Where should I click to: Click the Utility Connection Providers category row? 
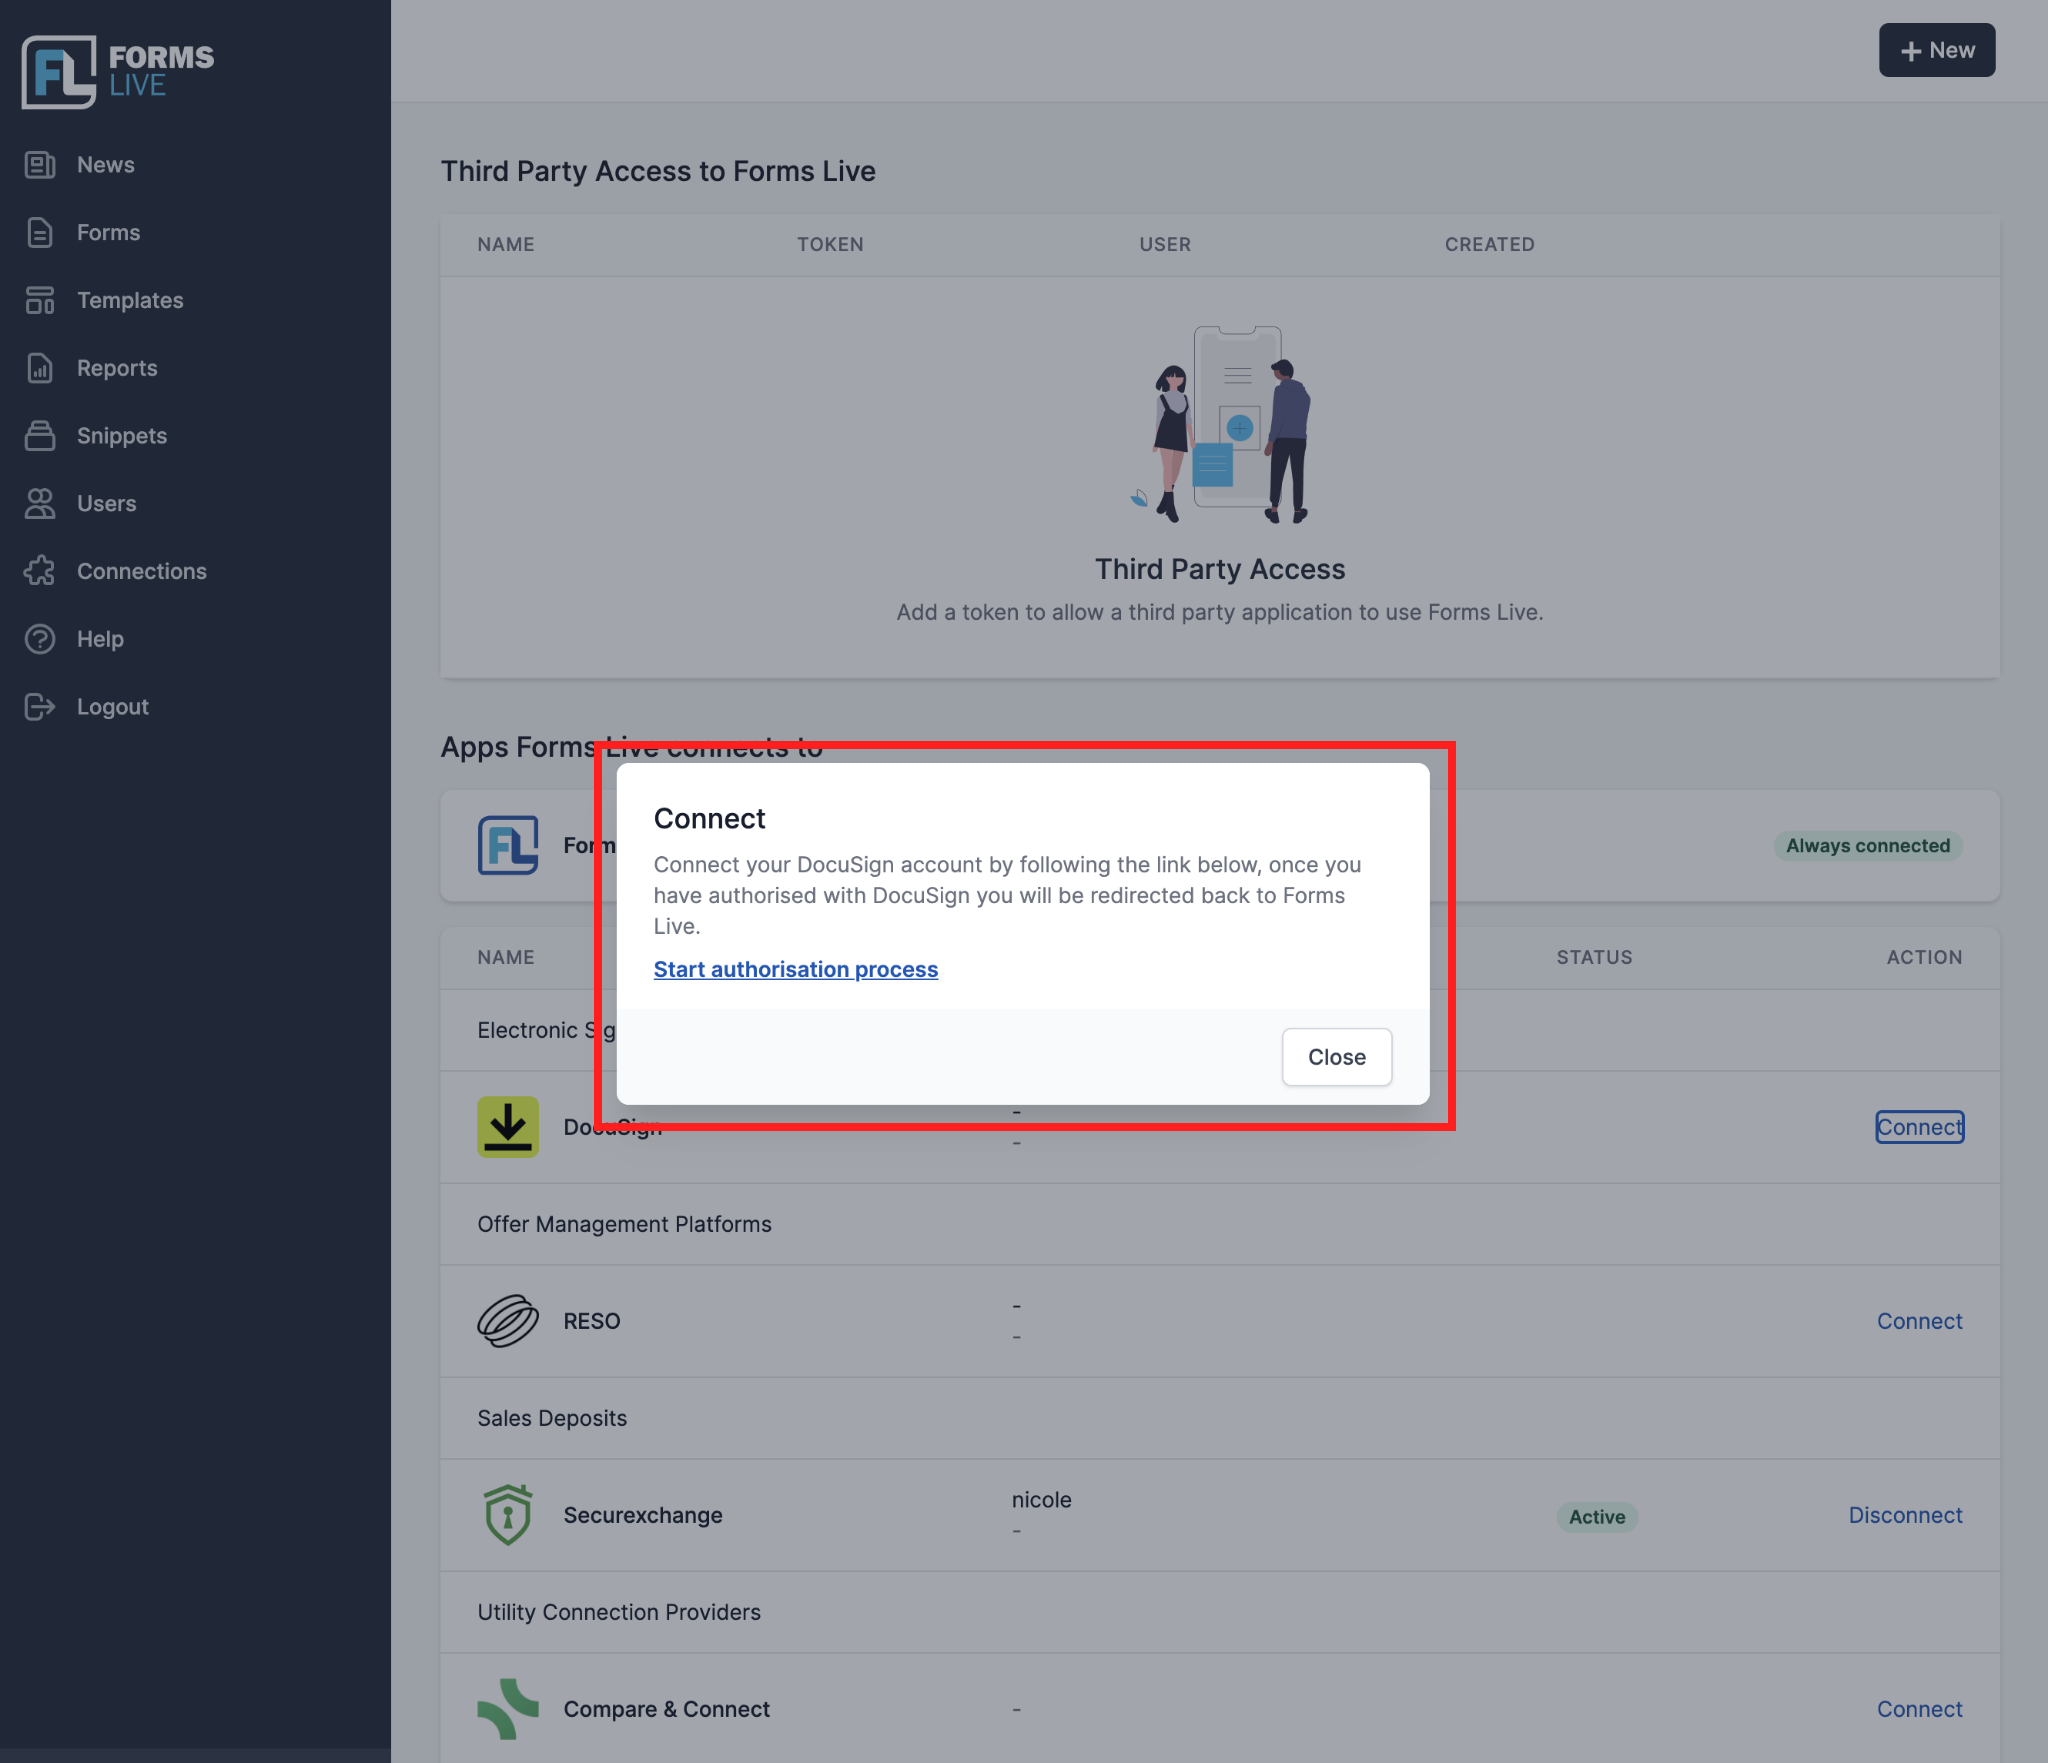pos(1220,1613)
